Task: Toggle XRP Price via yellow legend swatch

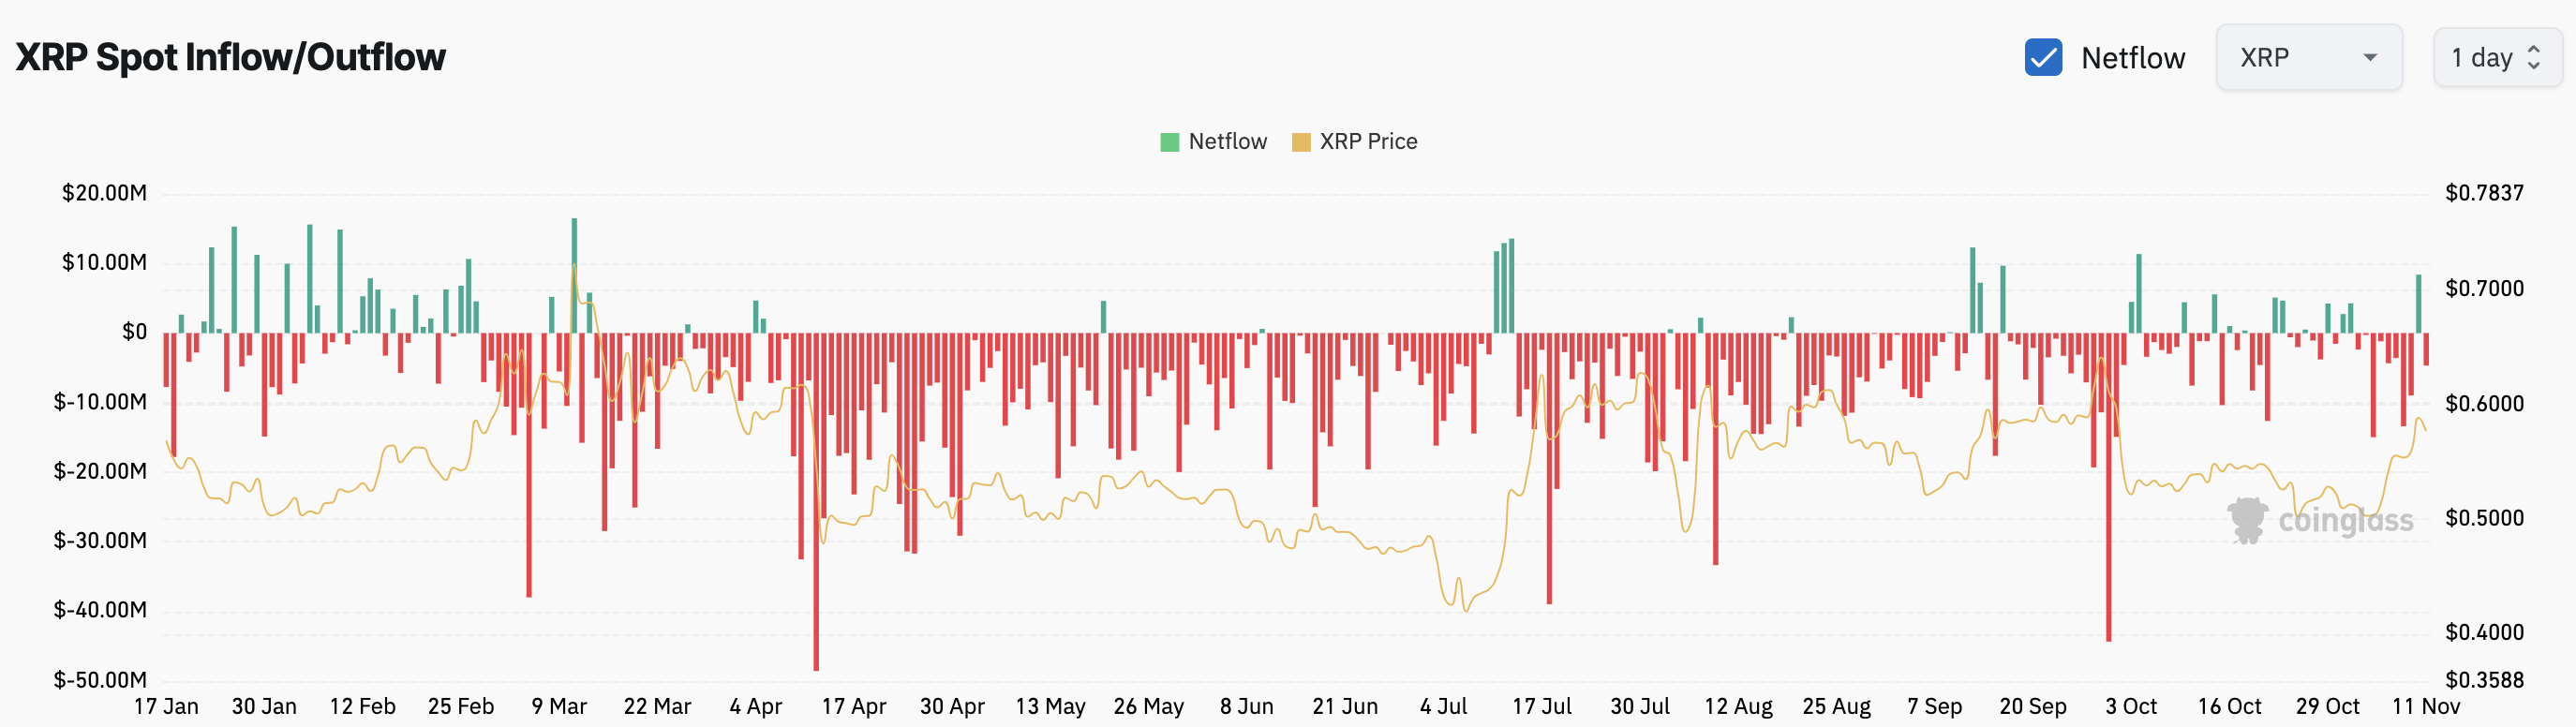Action: tap(1300, 142)
